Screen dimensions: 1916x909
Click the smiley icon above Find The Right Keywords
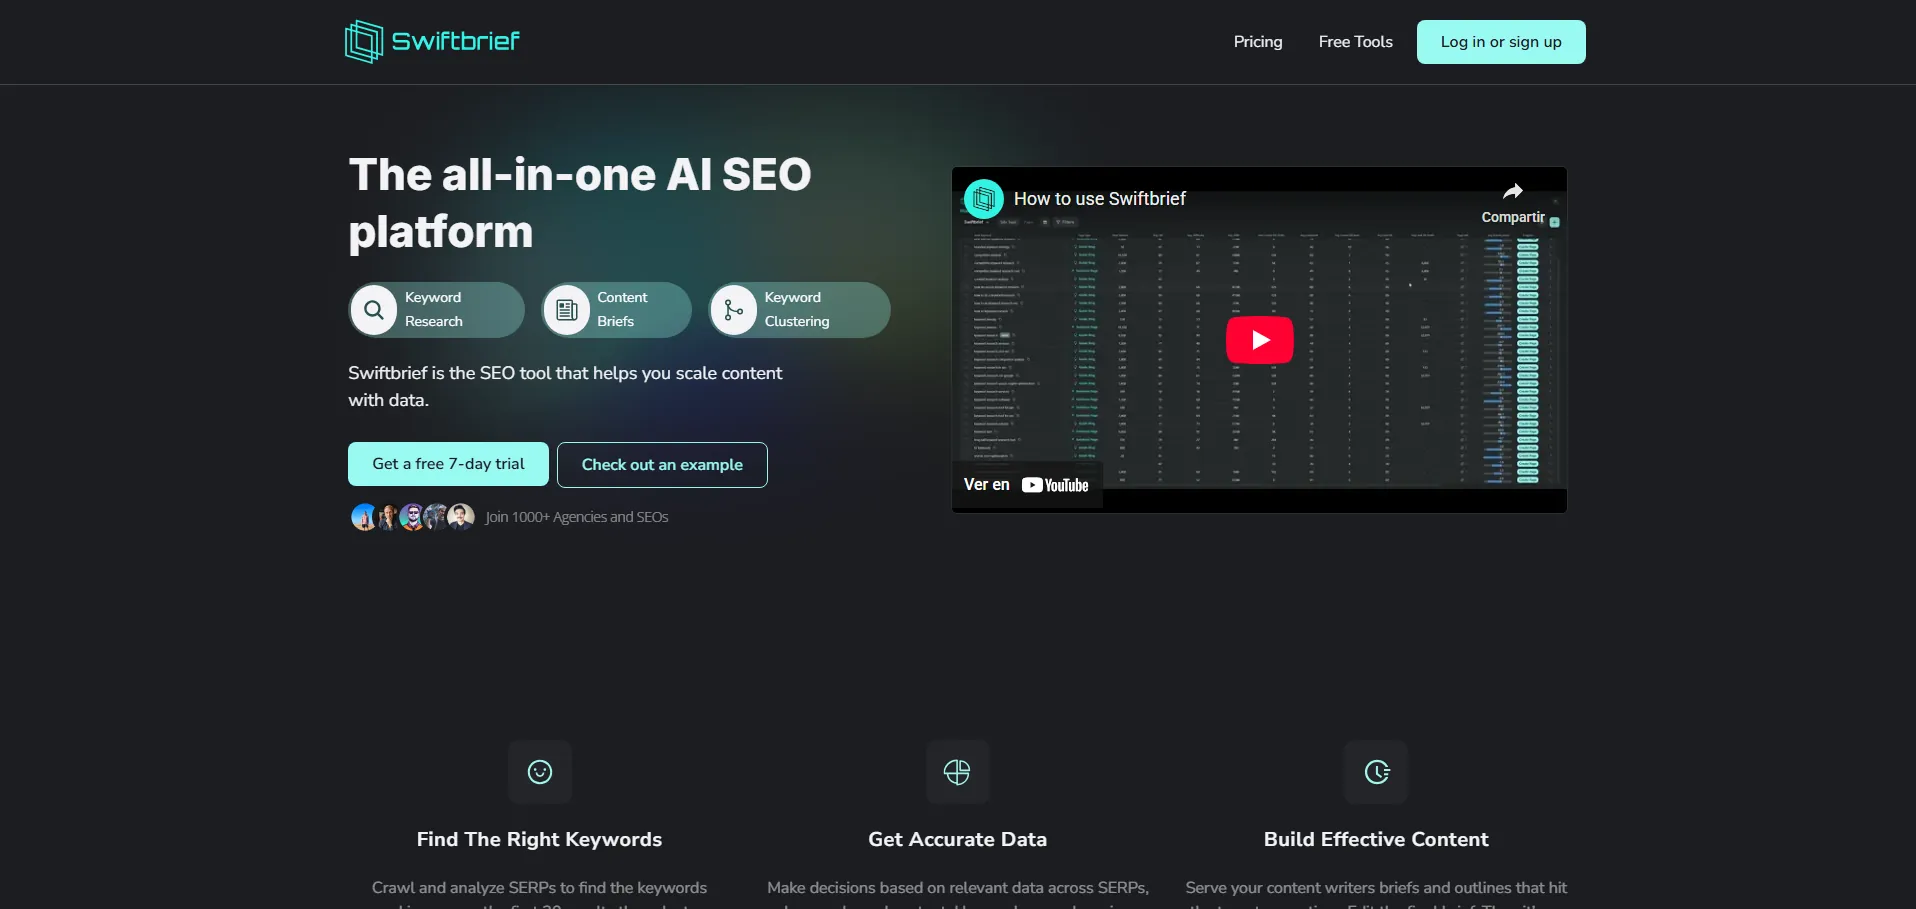coord(540,772)
